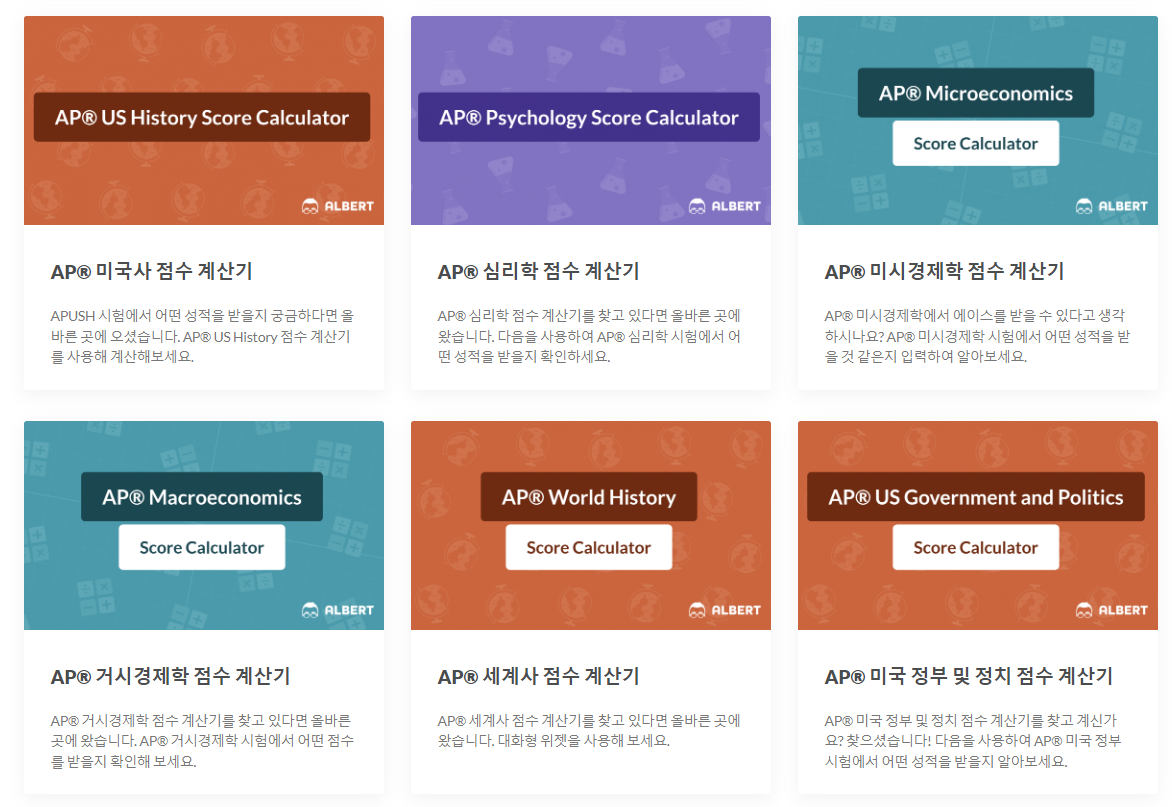Click the AP® 거시경제학 점수 계산기 heading
Screen dimensions: 1172x807
[170, 676]
